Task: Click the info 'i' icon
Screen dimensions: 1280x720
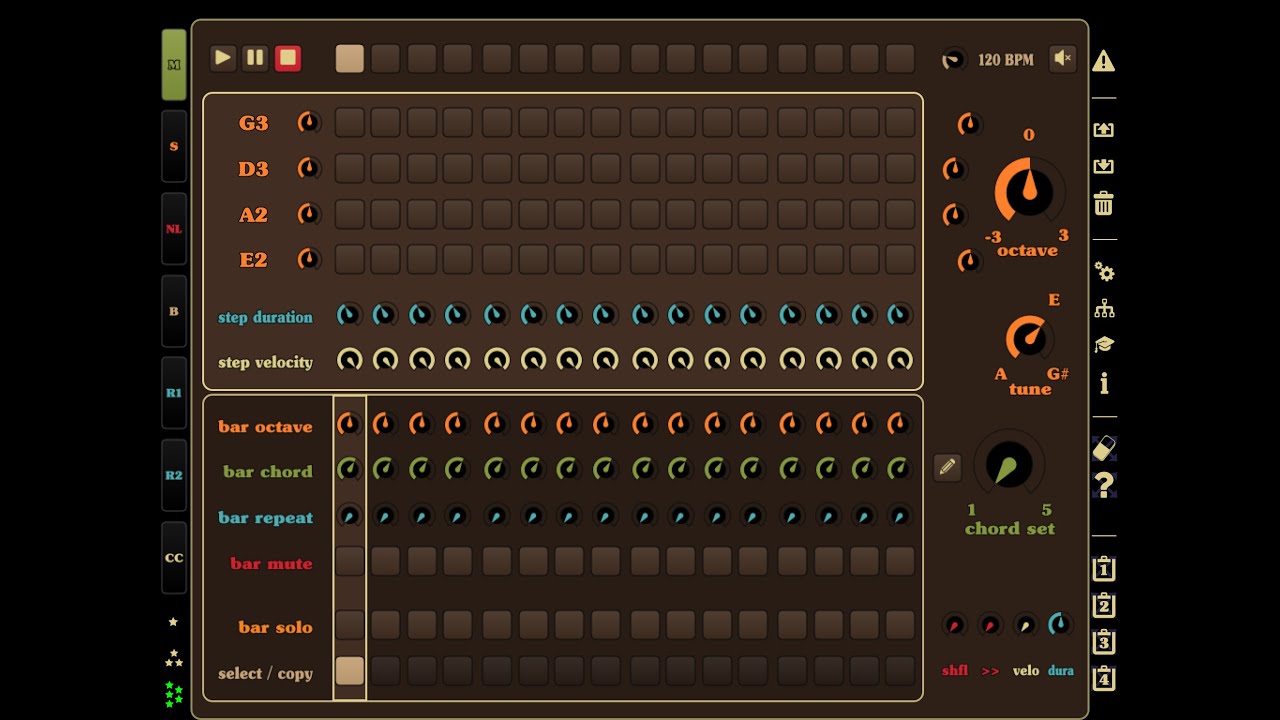Action: pos(1104,383)
